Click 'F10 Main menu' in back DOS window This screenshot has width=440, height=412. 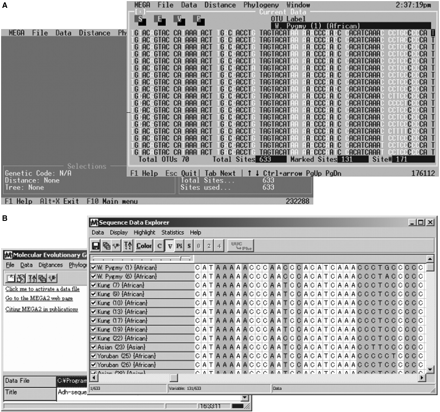point(112,201)
